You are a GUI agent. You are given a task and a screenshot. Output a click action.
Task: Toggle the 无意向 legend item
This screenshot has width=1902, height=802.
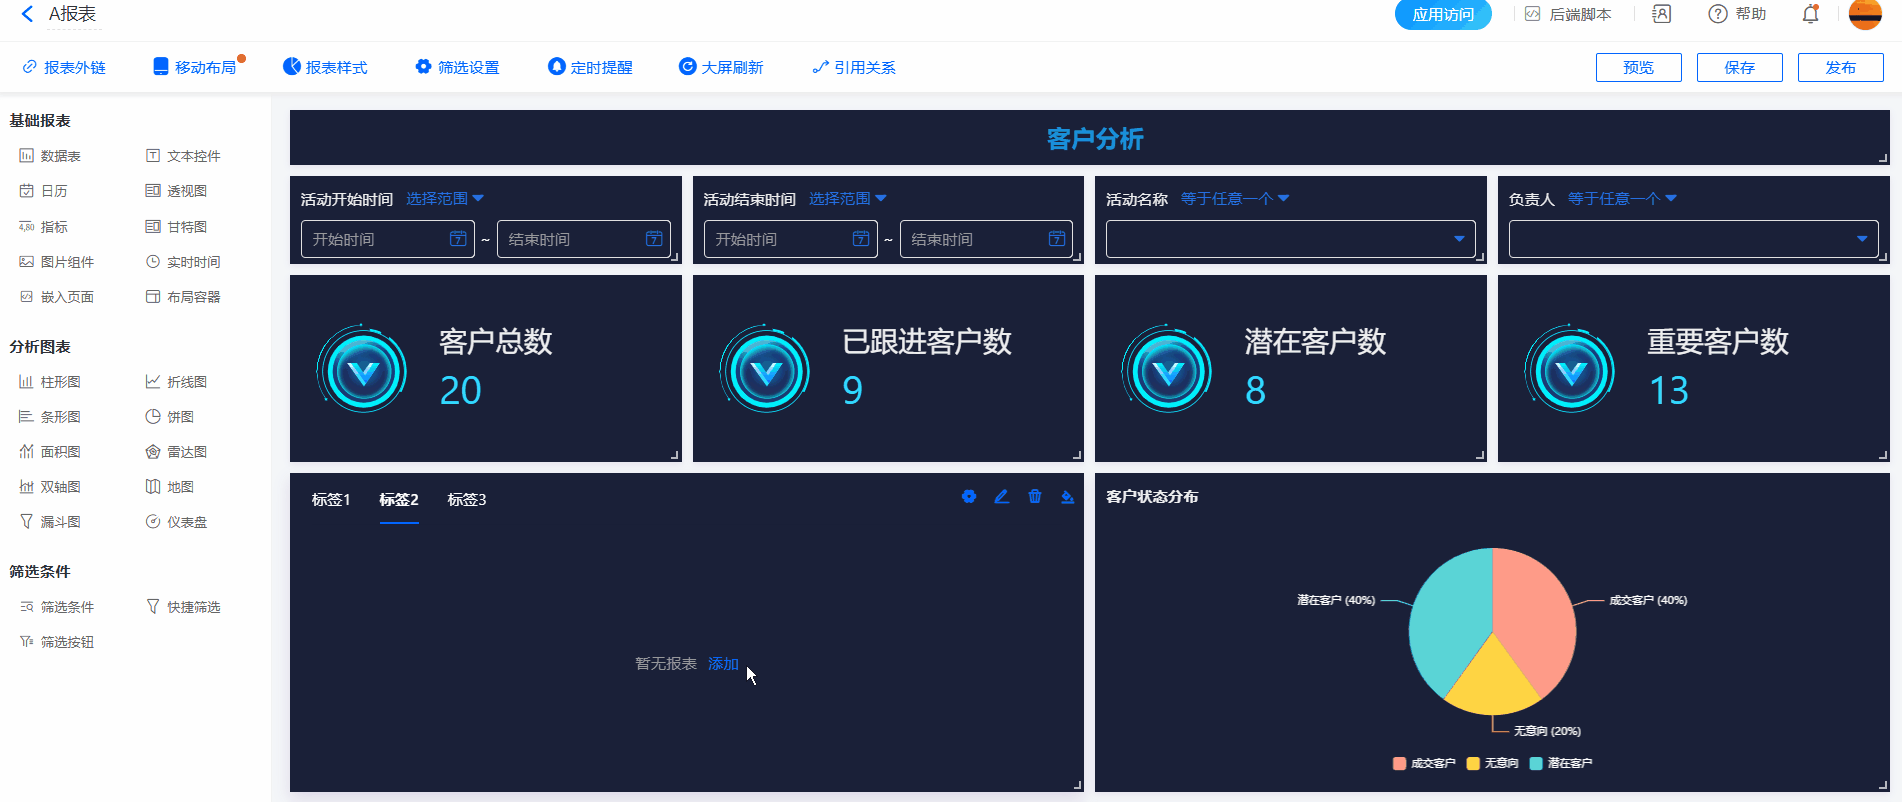(1493, 763)
